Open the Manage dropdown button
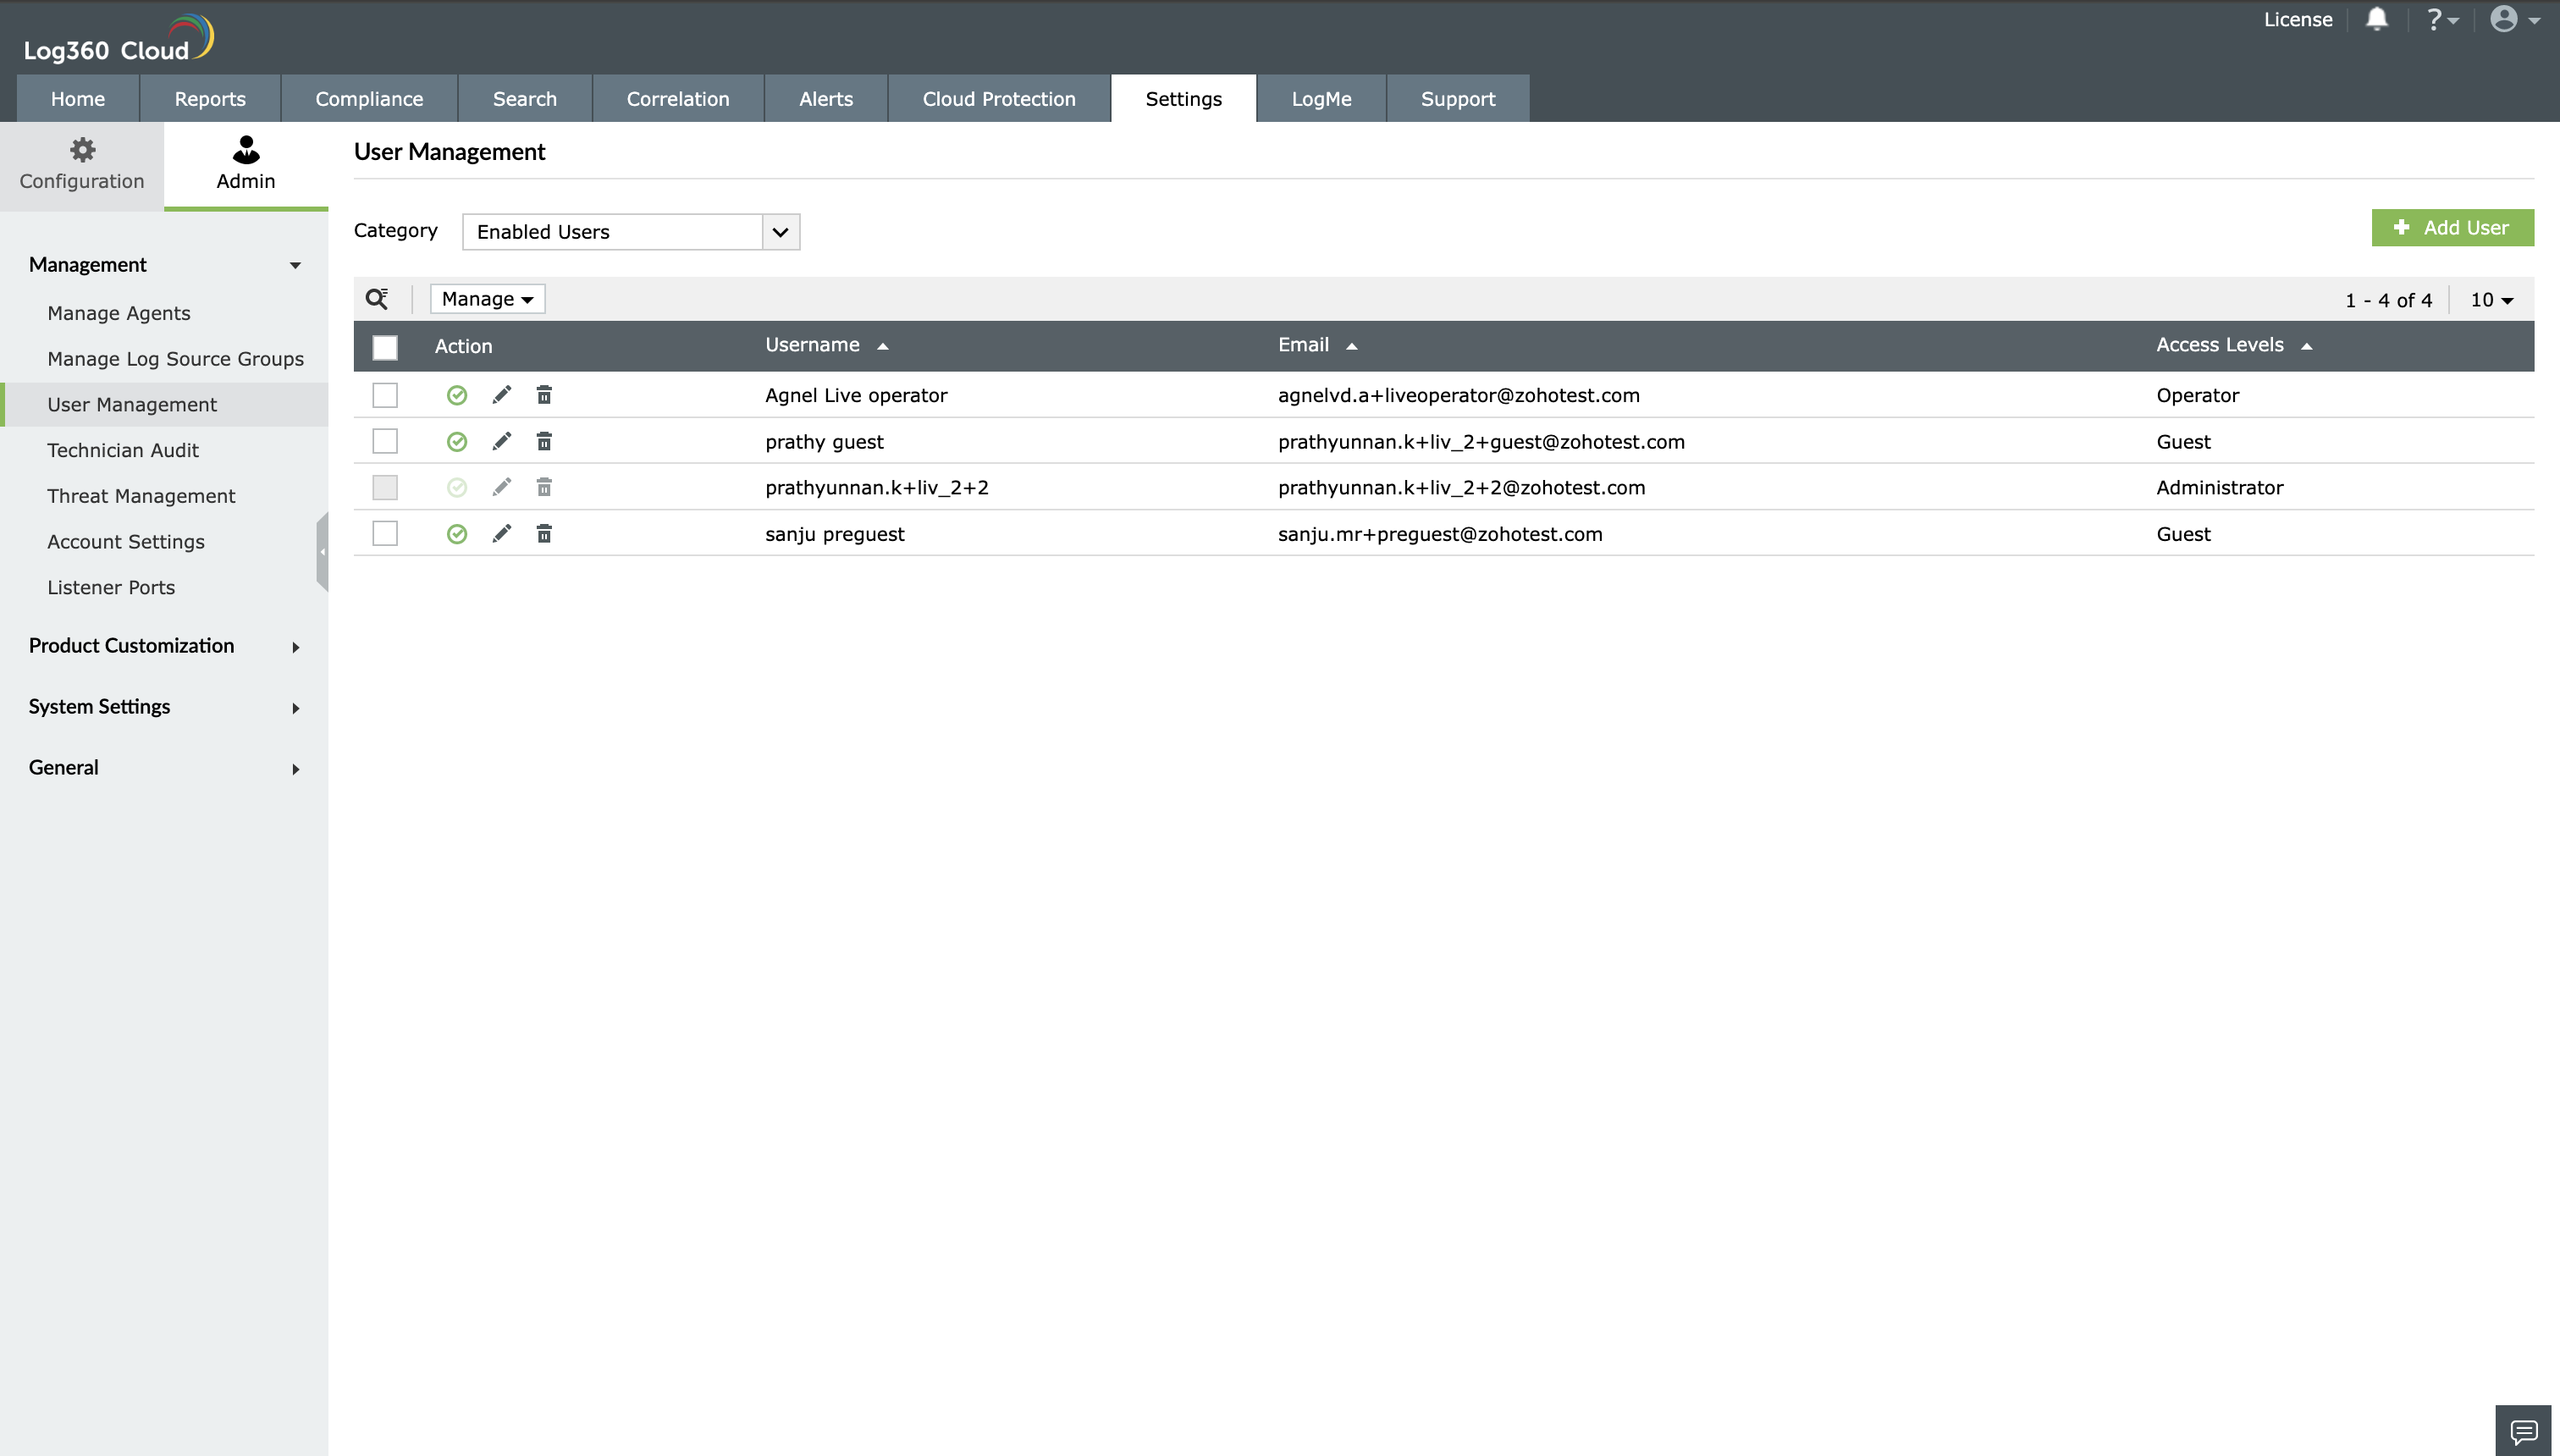This screenshot has height=1456, width=2560. (487, 299)
